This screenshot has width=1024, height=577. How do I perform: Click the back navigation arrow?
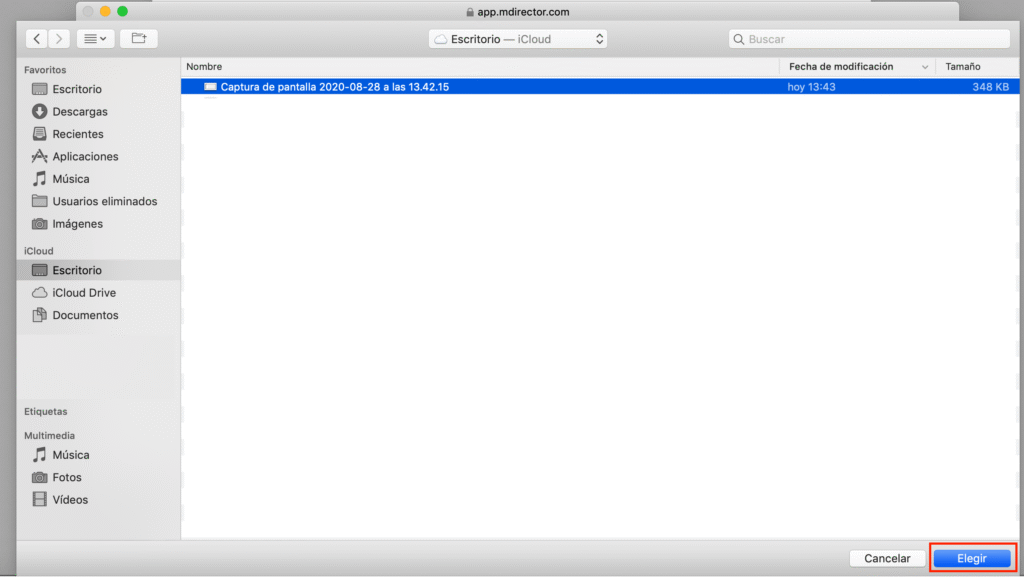pos(37,39)
